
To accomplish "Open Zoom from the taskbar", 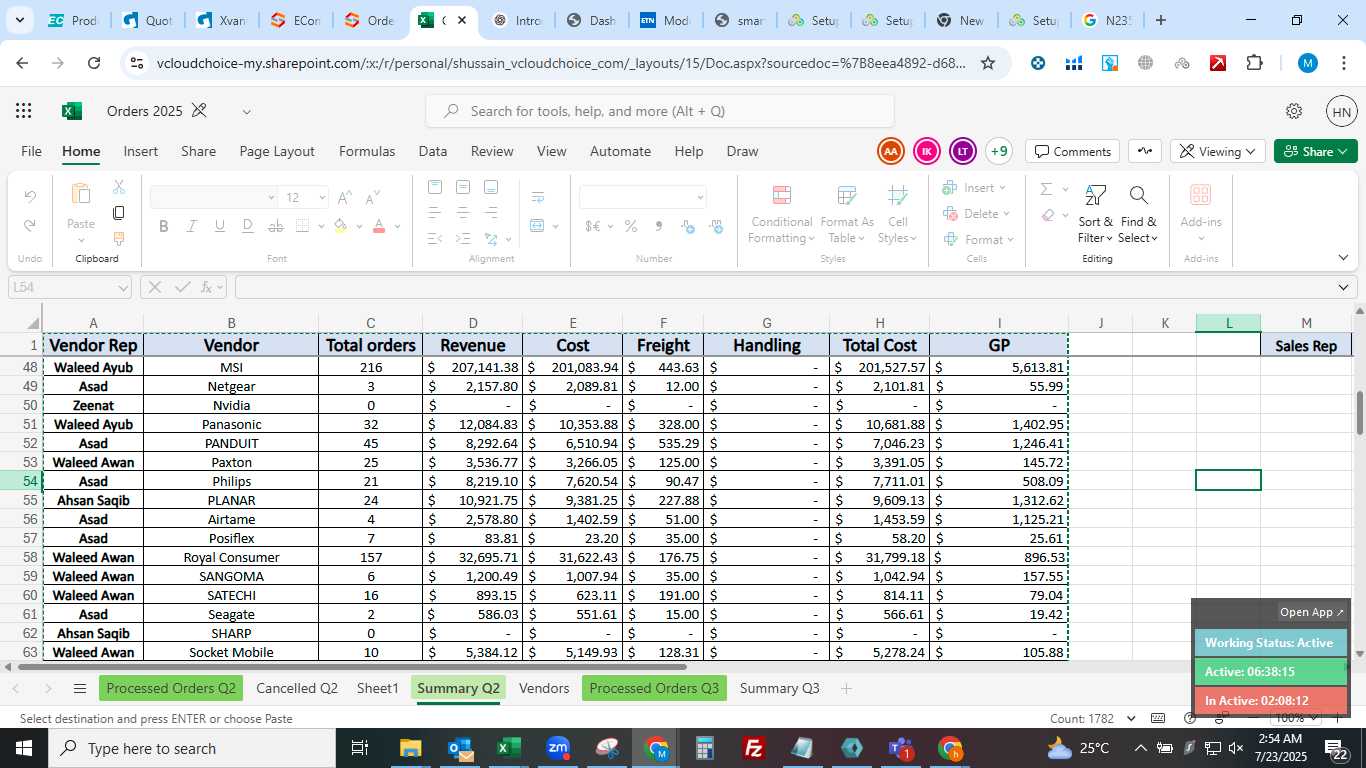I will [x=558, y=748].
